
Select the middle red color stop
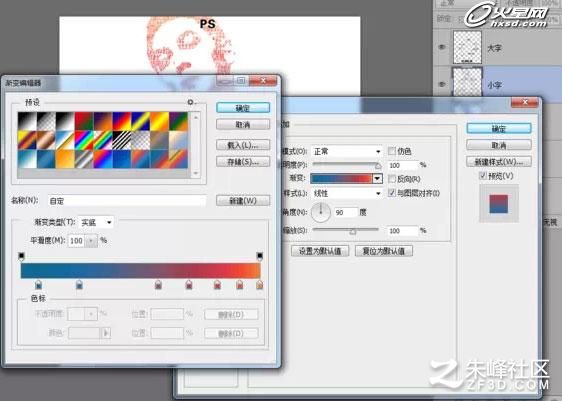click(189, 285)
